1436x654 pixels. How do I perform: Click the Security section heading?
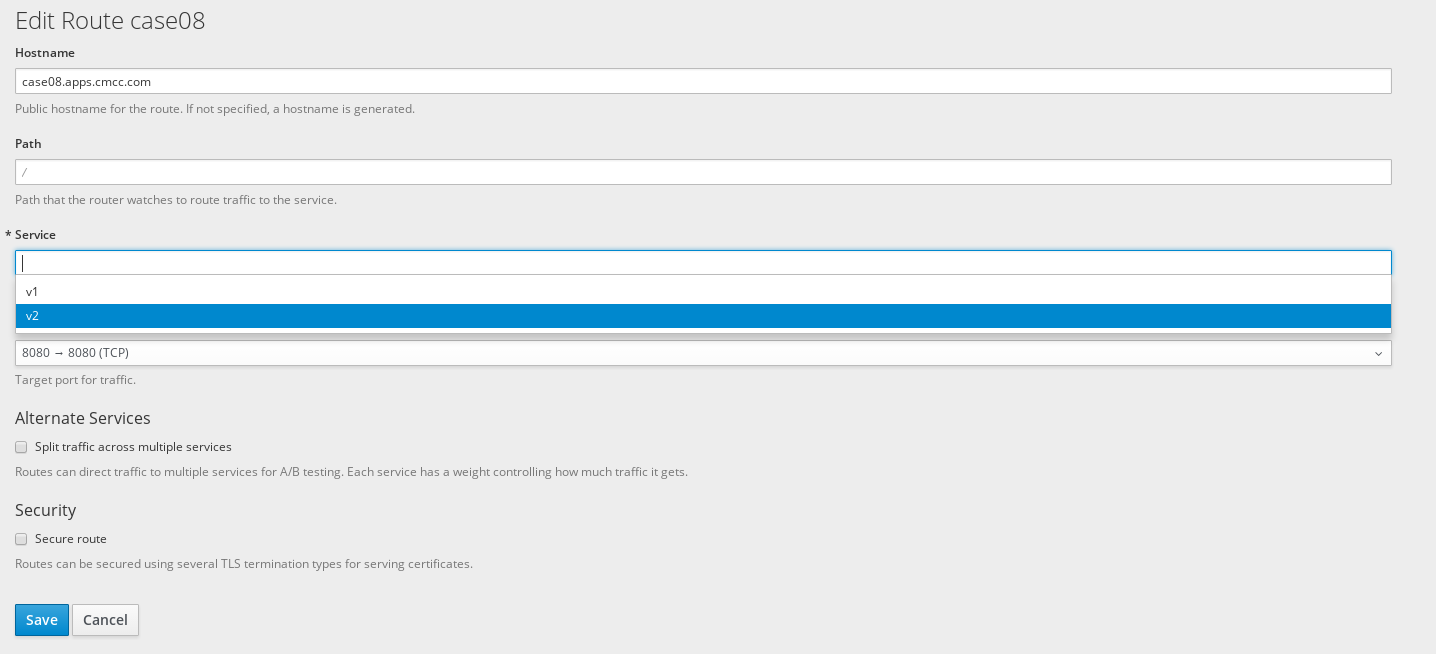(46, 510)
